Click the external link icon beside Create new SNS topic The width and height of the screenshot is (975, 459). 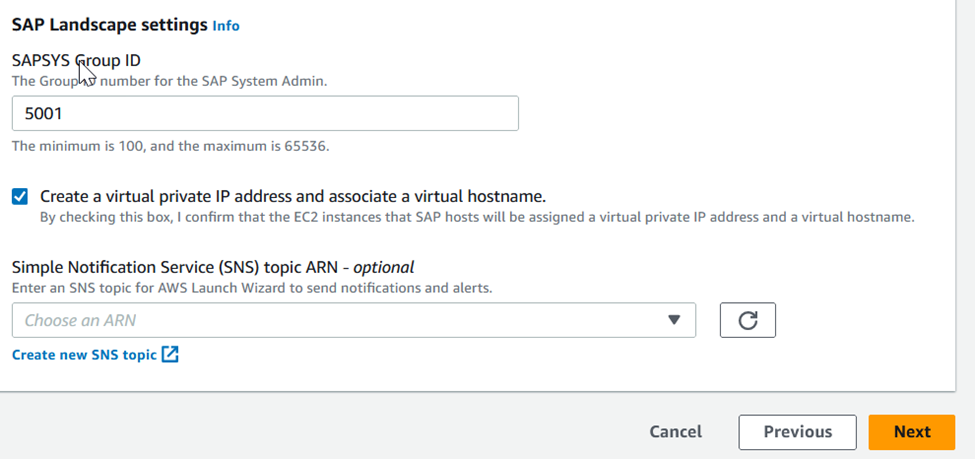170,355
